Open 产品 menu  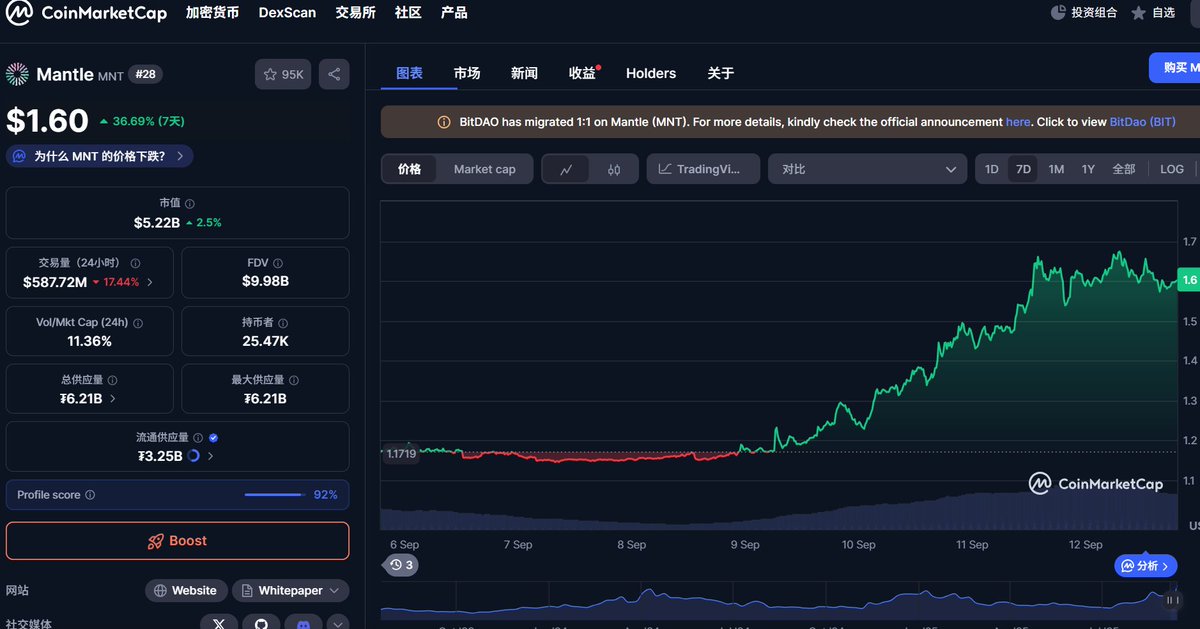pyautogui.click(x=454, y=13)
